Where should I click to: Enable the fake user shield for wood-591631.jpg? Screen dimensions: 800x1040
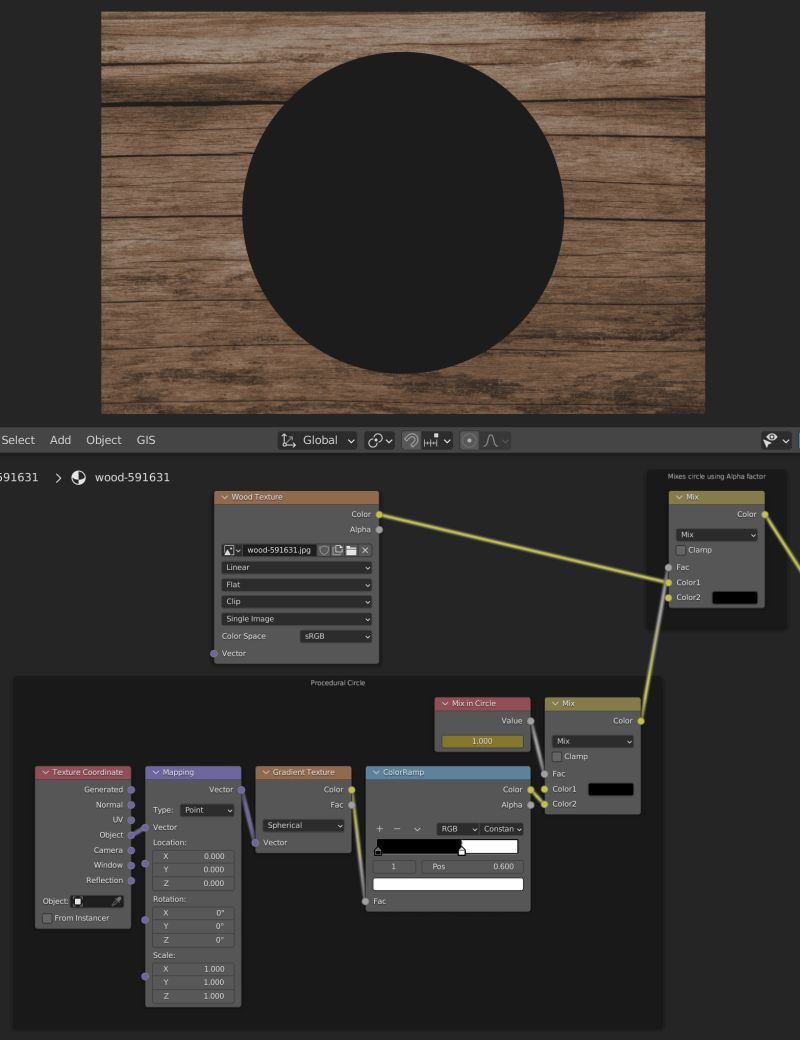324,550
